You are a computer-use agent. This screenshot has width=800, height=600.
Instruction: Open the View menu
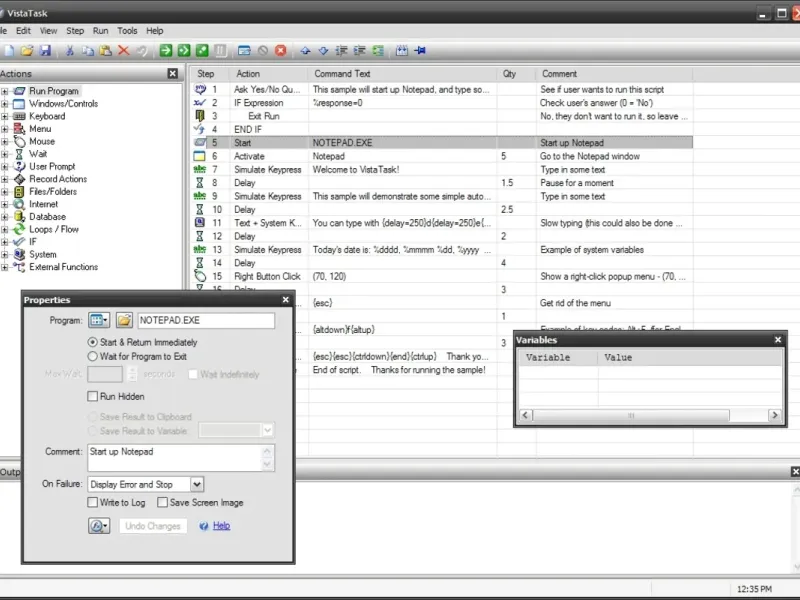(48, 31)
